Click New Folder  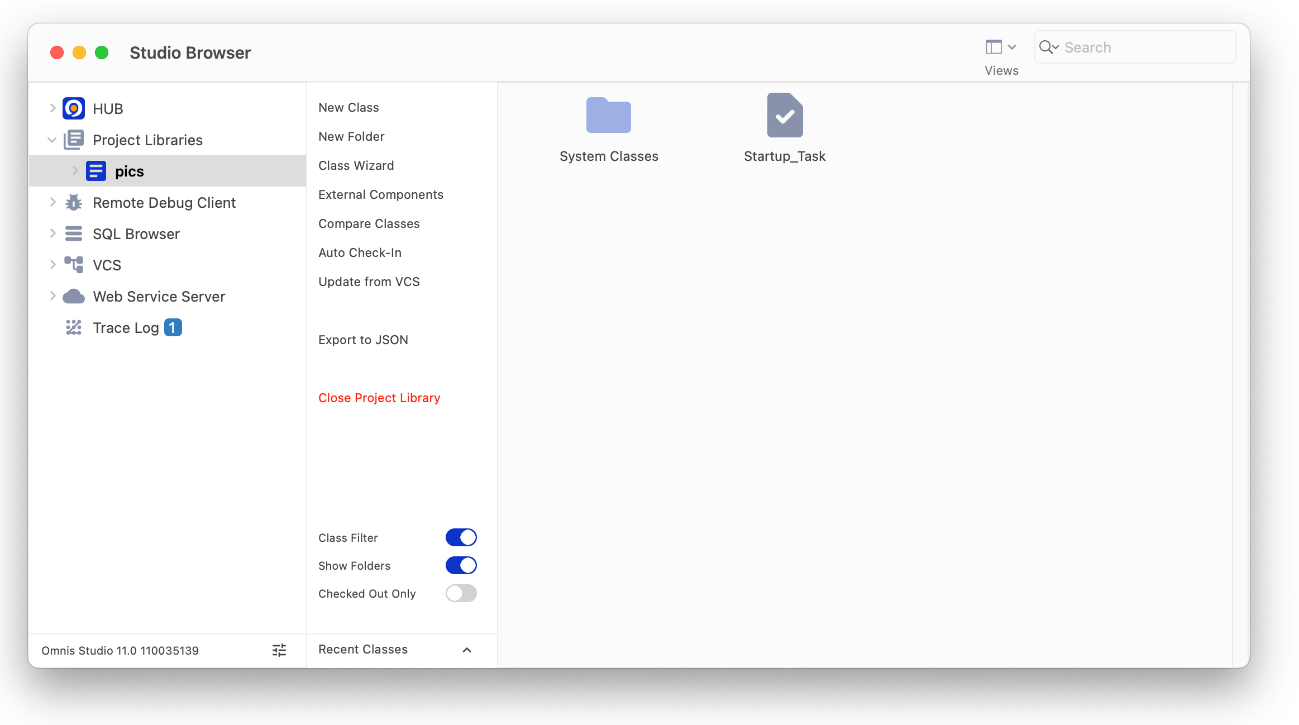point(351,136)
